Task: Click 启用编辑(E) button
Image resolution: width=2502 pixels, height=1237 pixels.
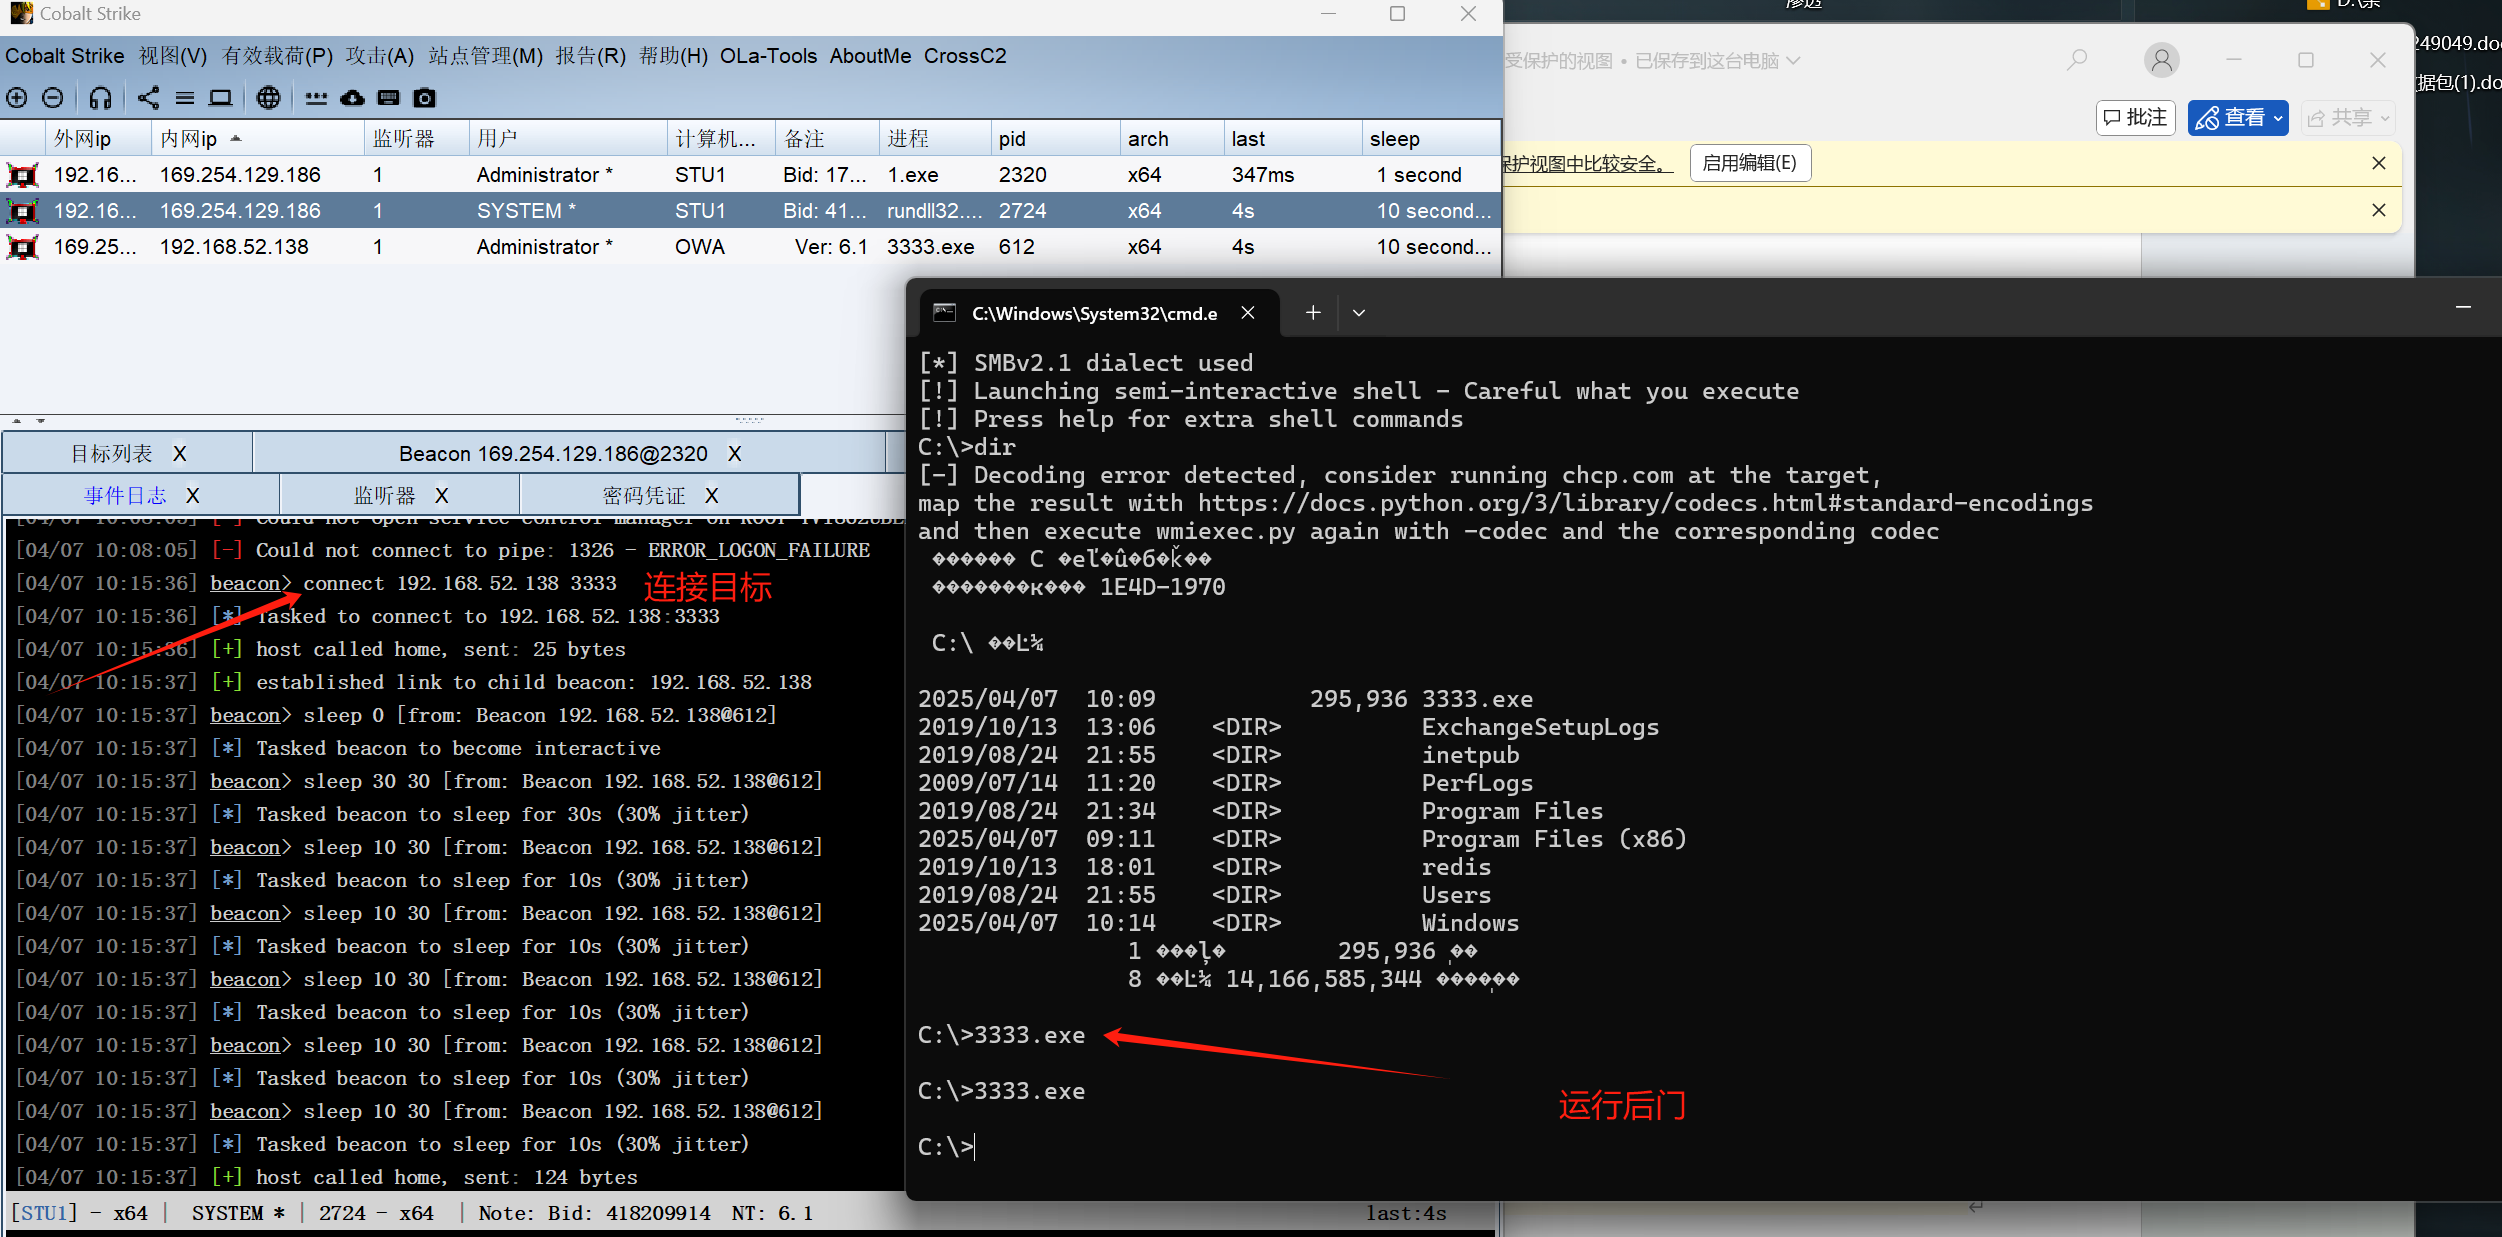Action: (x=1749, y=163)
